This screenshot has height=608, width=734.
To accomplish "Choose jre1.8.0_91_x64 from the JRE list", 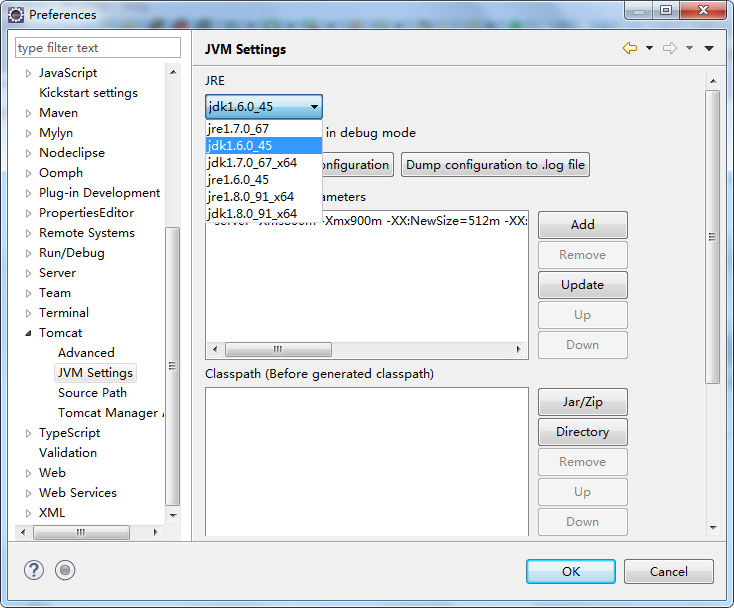I will click(x=264, y=197).
